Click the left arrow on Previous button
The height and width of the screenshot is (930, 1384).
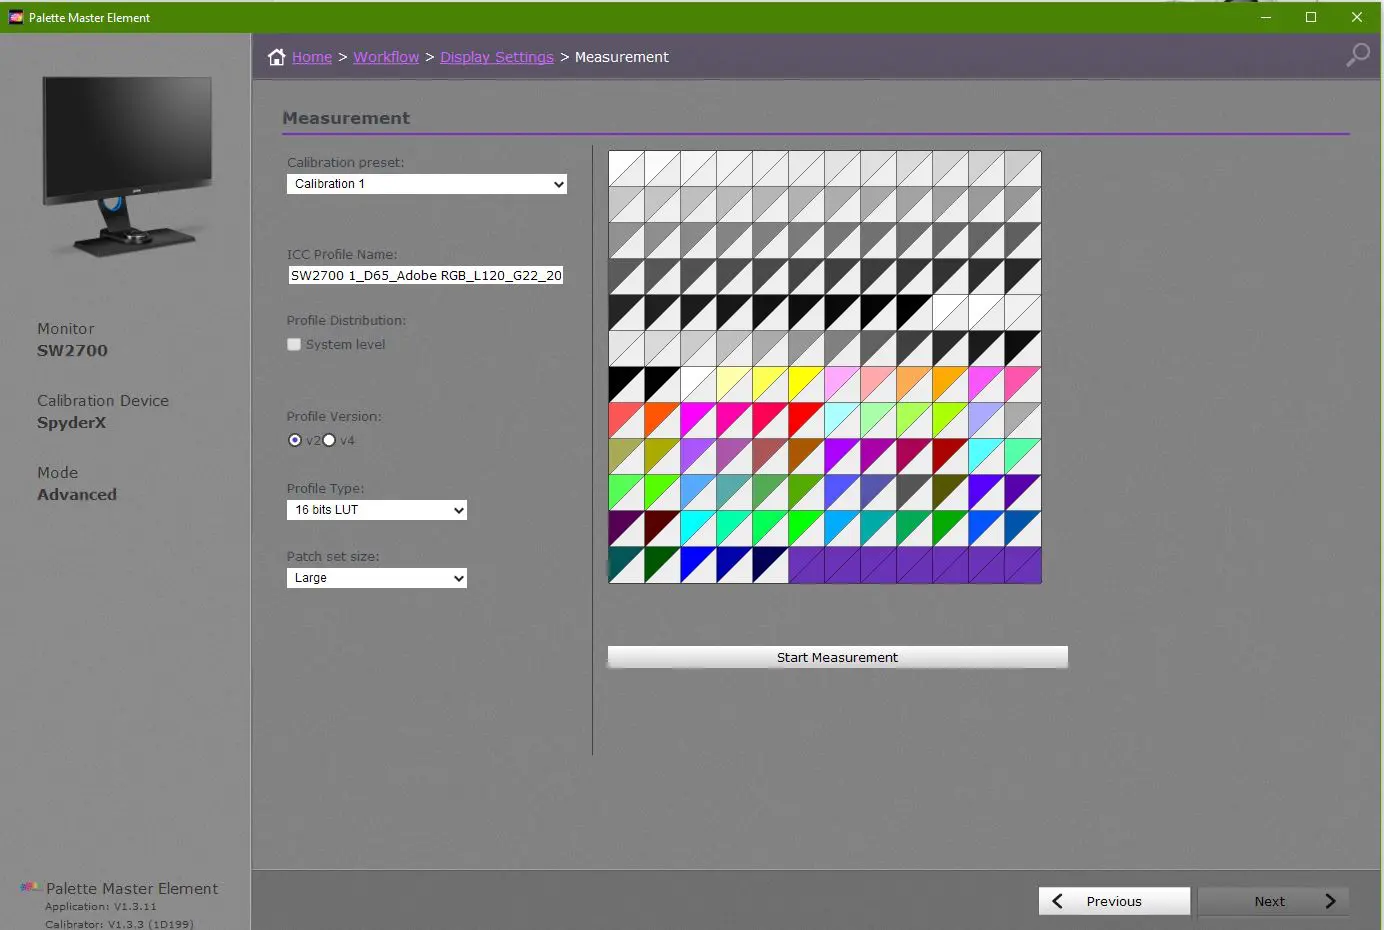coord(1057,901)
